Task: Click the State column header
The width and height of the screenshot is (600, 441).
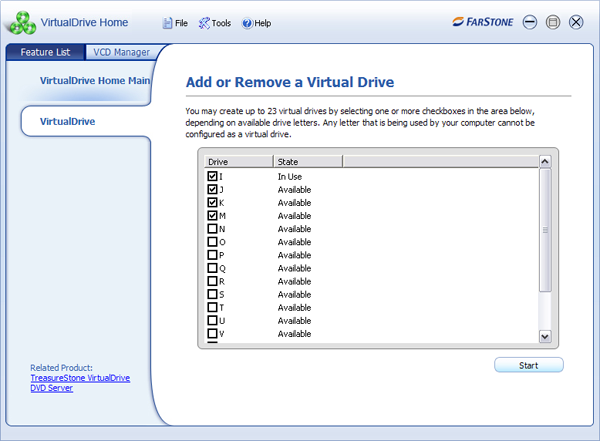Action: tap(308, 162)
